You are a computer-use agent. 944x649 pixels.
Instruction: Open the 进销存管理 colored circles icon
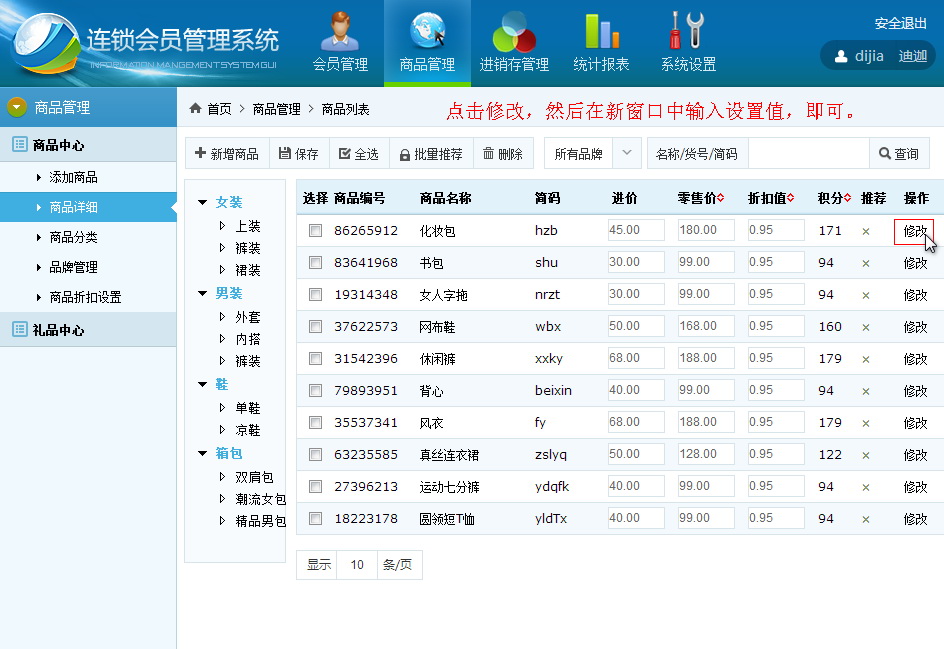click(x=514, y=31)
